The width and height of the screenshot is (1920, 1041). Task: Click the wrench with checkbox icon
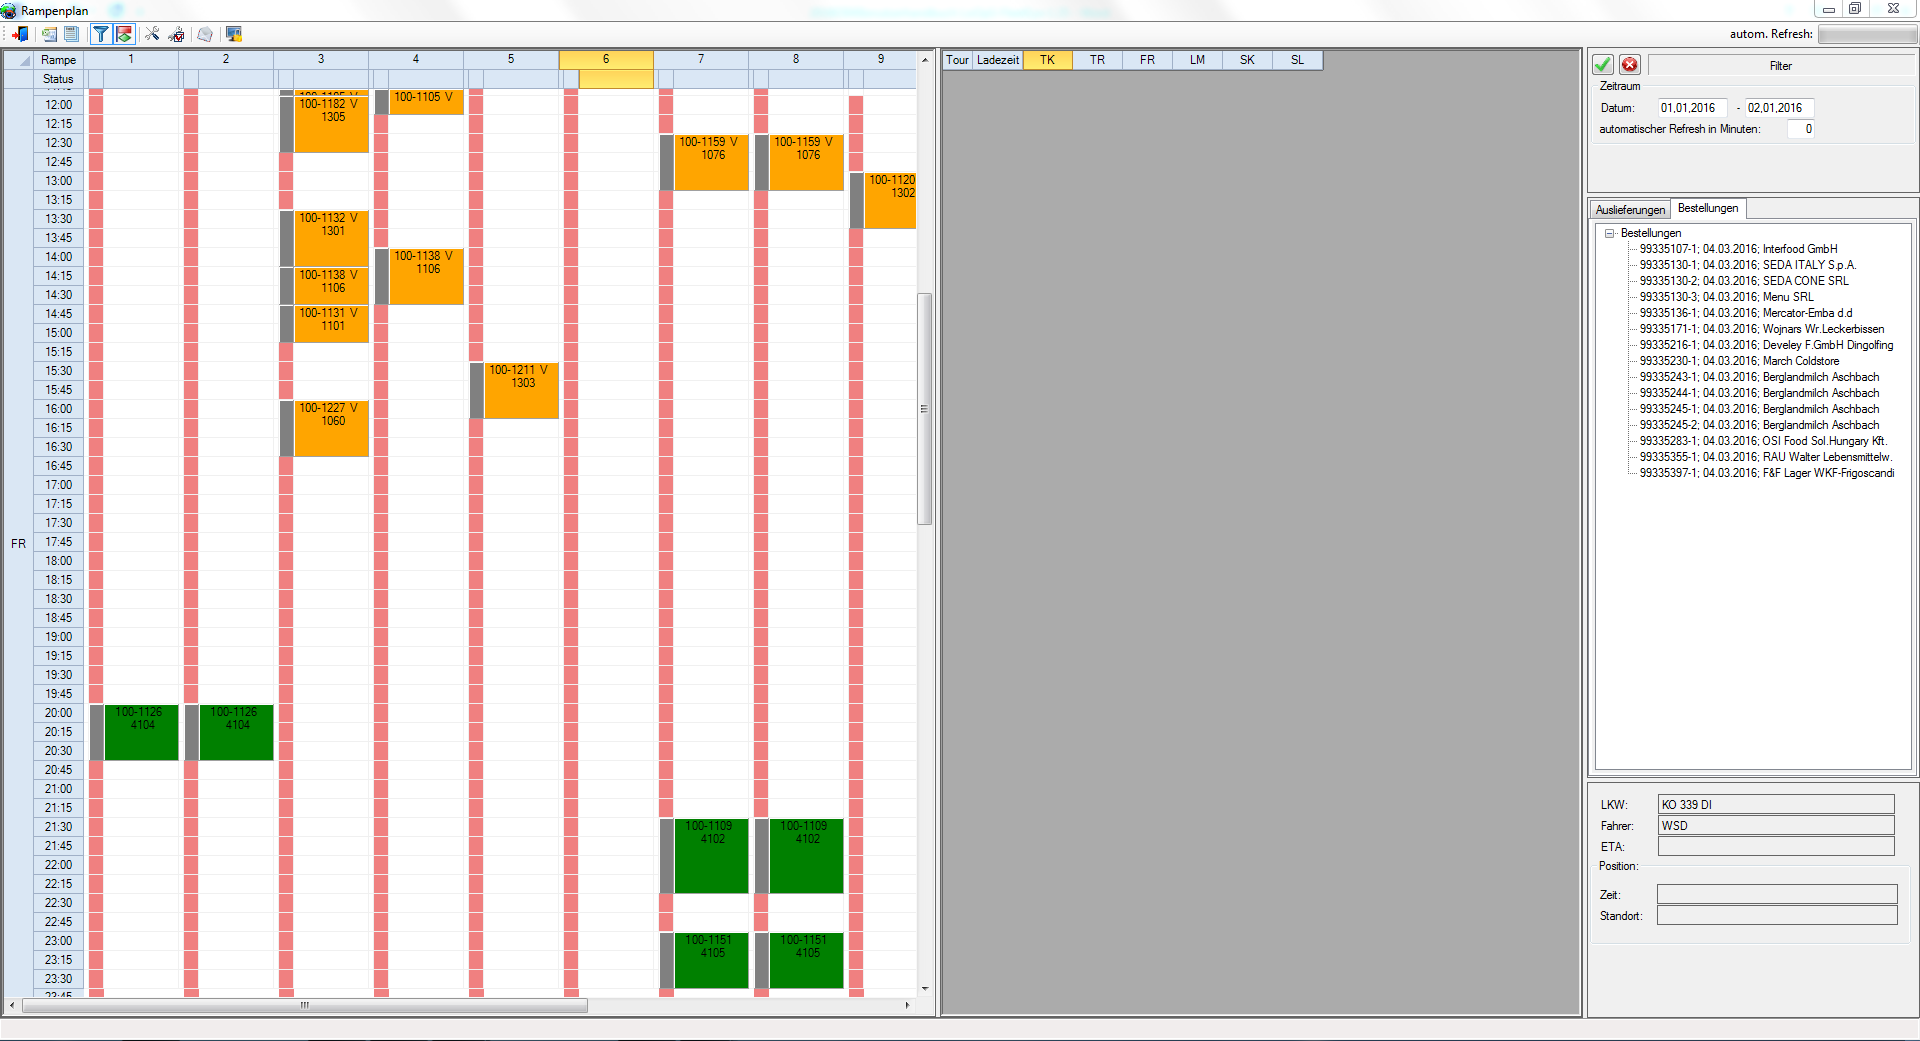tap(177, 34)
